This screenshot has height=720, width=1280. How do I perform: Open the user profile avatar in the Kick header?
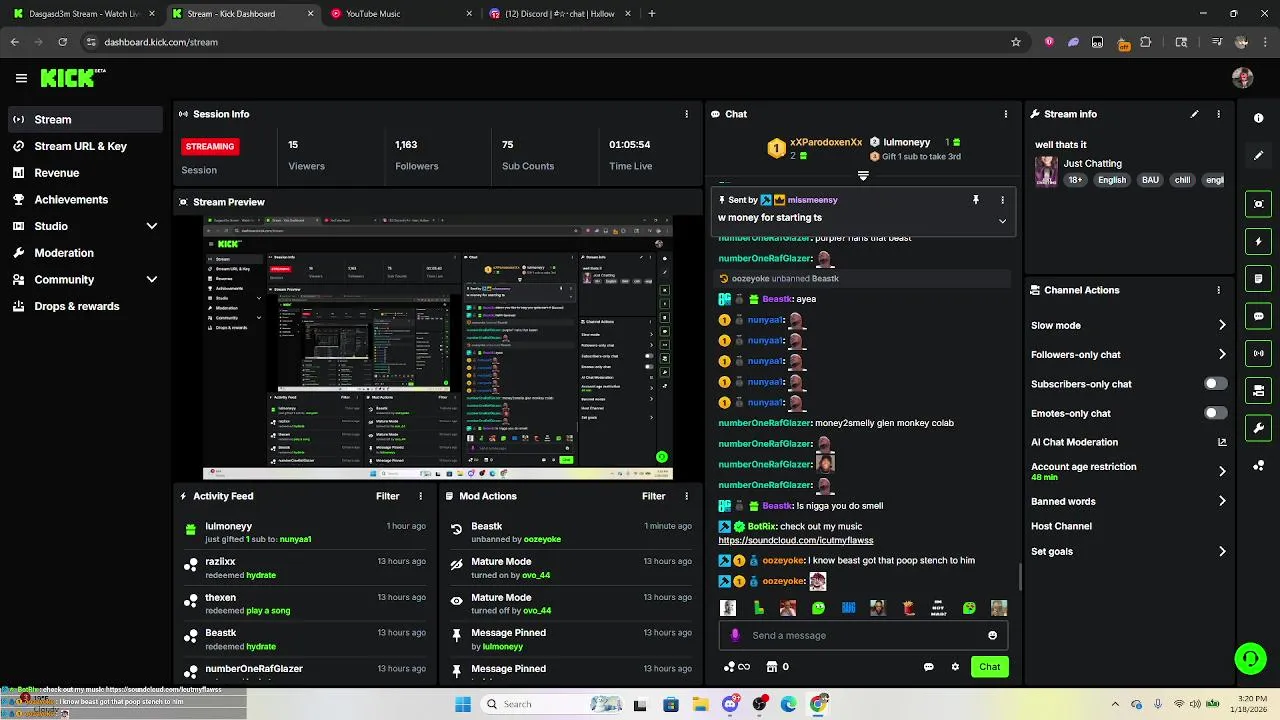1242,78
